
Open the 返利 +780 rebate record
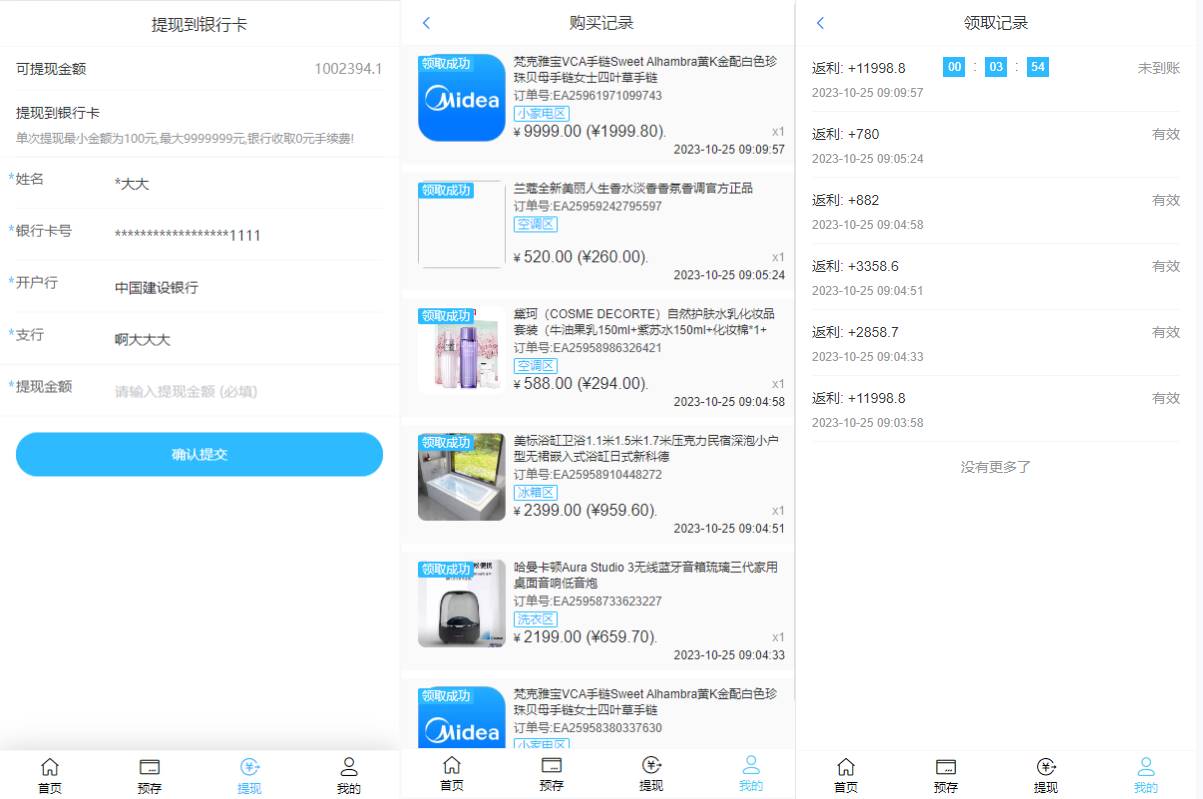995,145
